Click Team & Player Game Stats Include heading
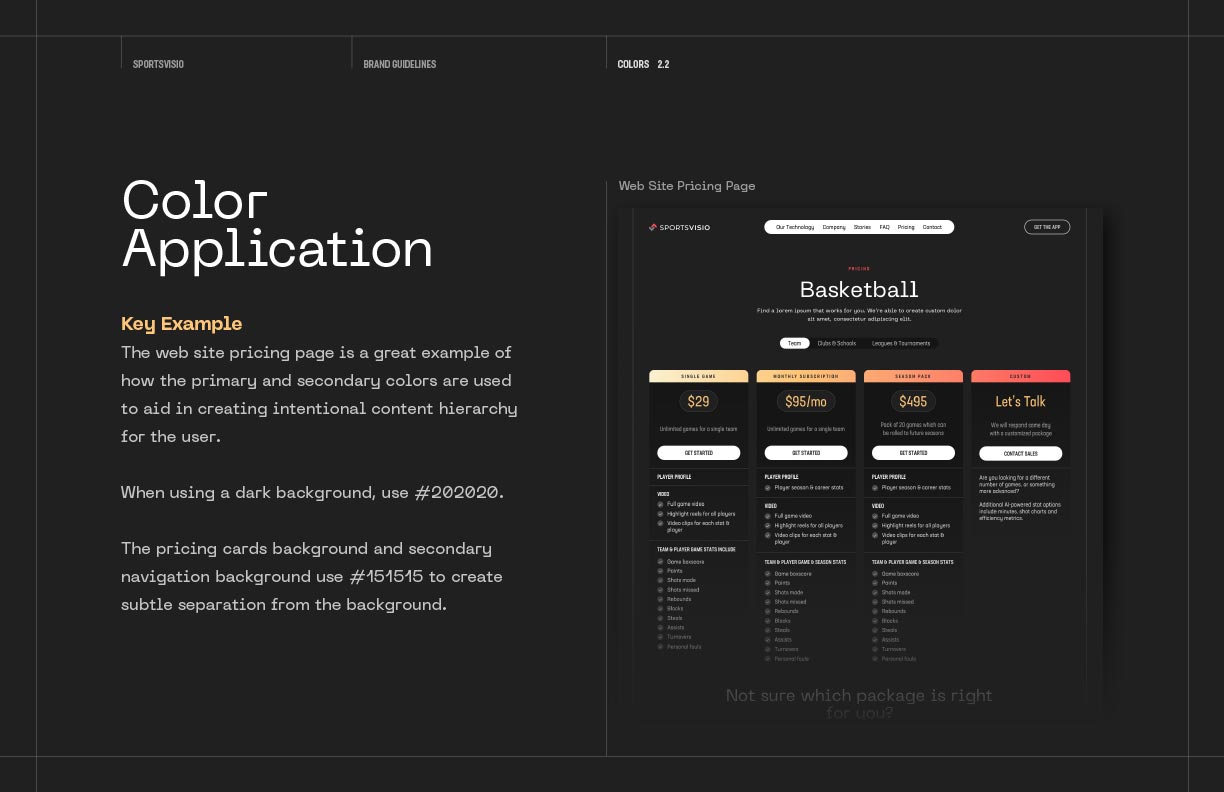This screenshot has height=792, width=1224. pyautogui.click(x=696, y=550)
